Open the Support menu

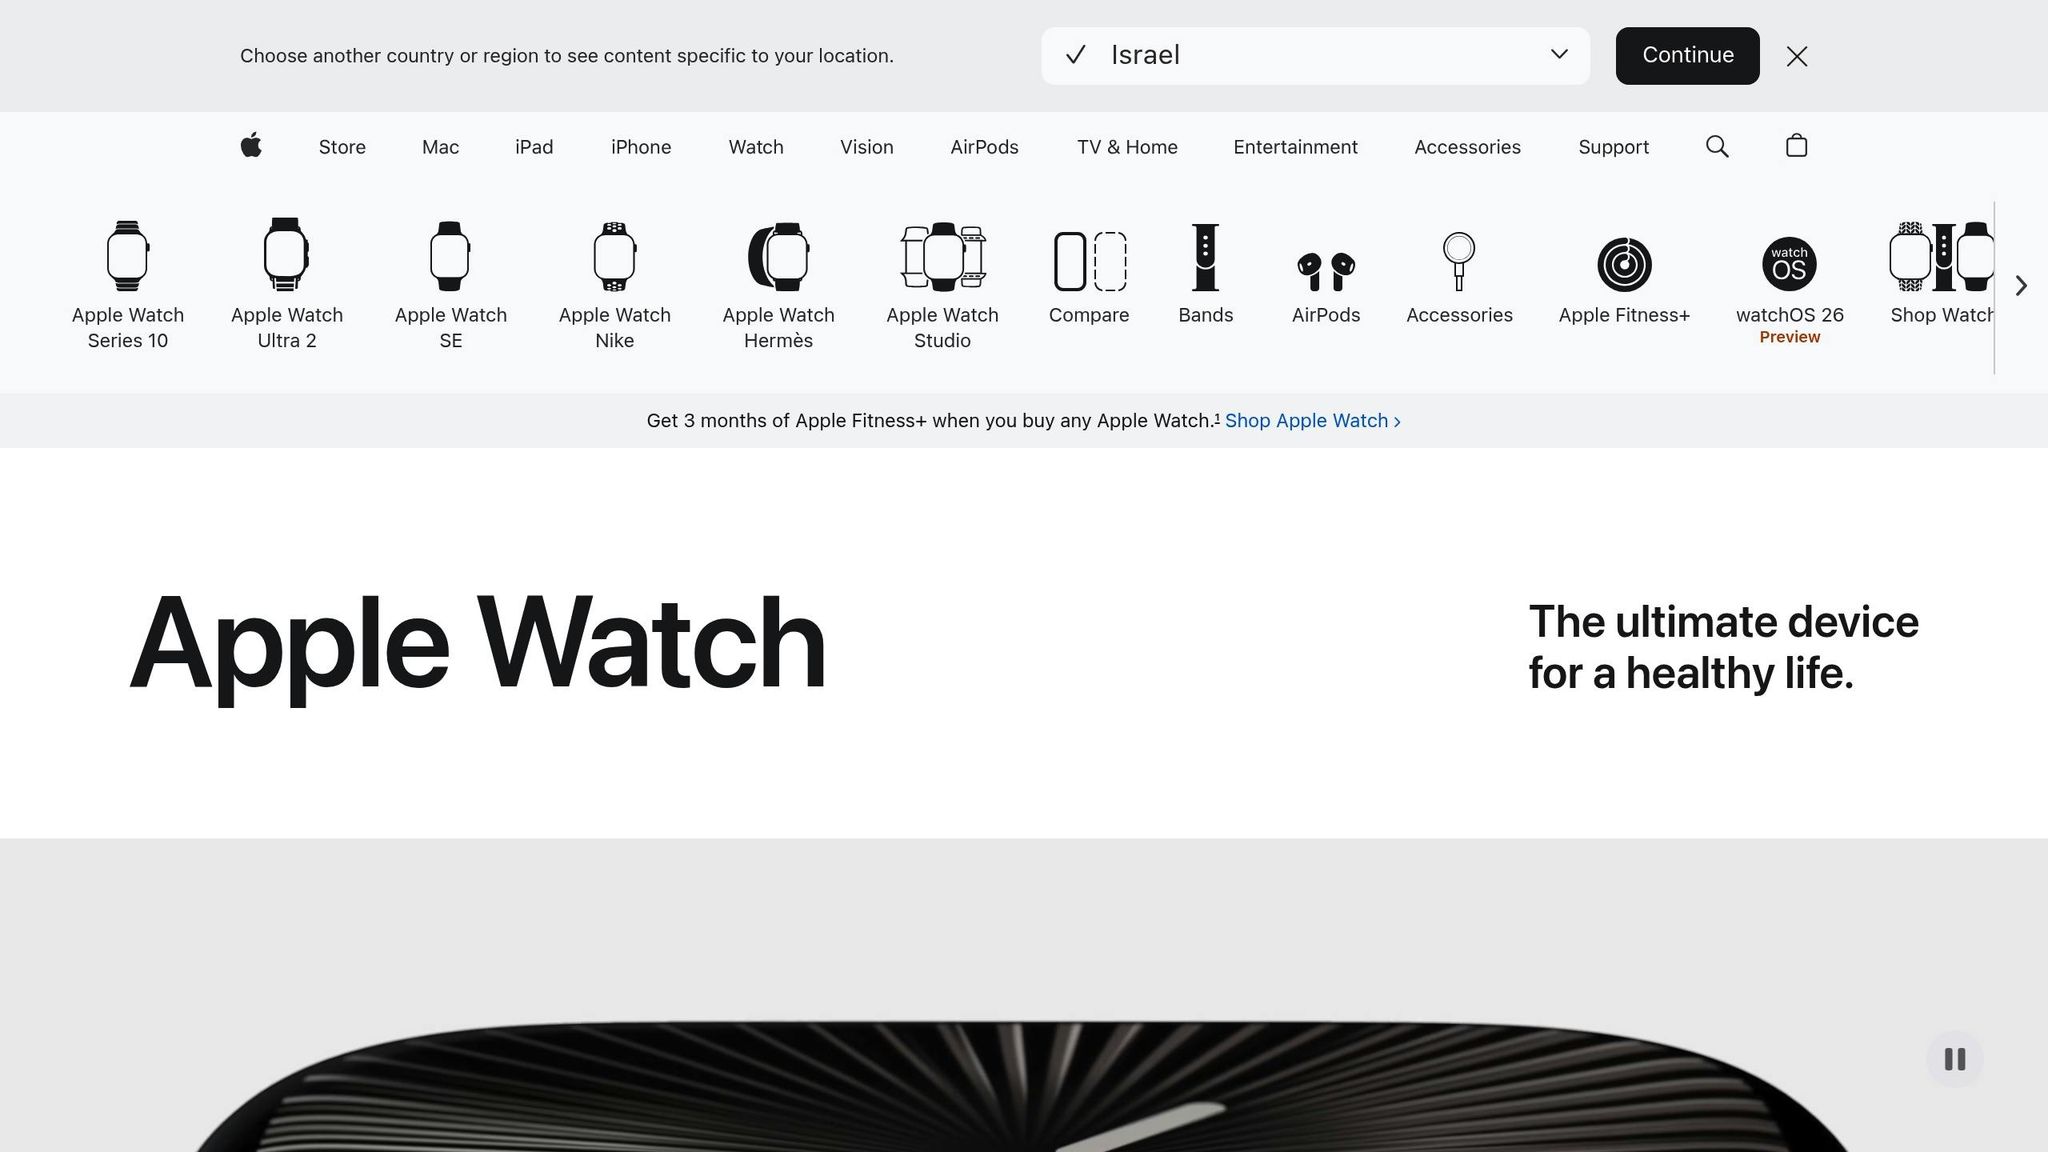point(1613,147)
